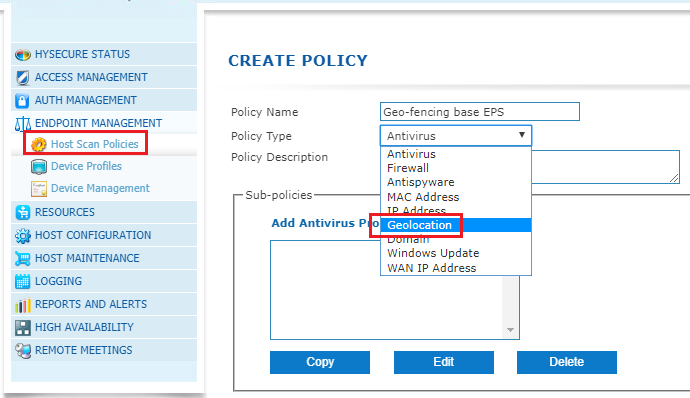Open the REMOTE MEETINGS section
The image size is (690, 398).
pos(104,350)
